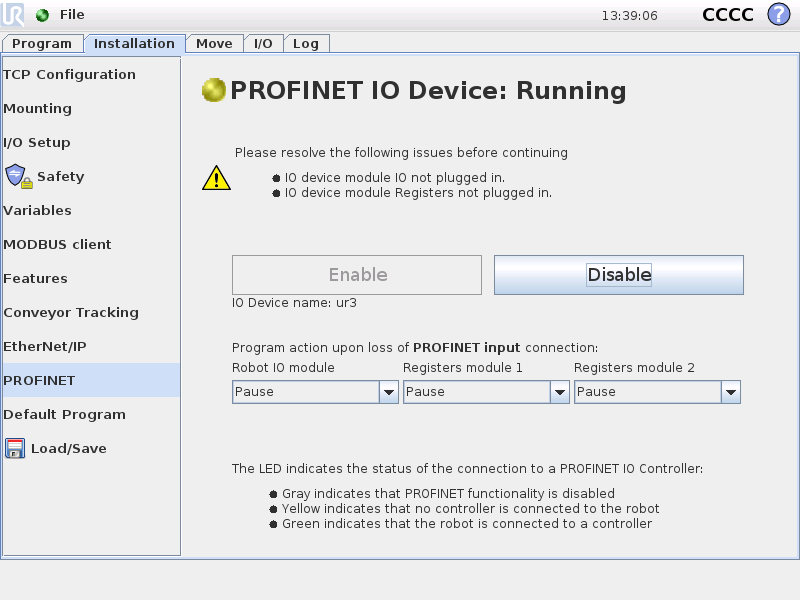Click the grayed Enable button
This screenshot has height=600, width=800.
click(357, 274)
